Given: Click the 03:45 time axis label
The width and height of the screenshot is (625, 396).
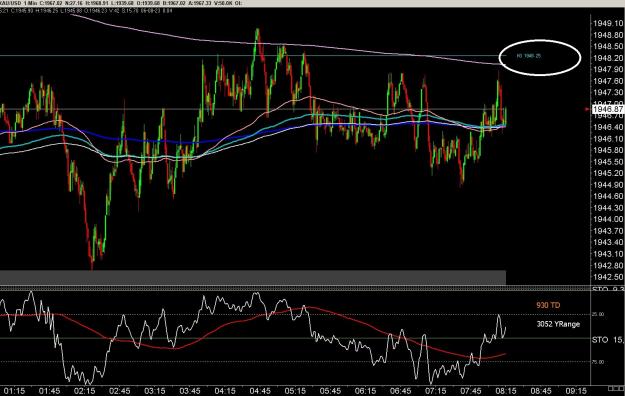Looking at the screenshot, I should (x=190, y=391).
